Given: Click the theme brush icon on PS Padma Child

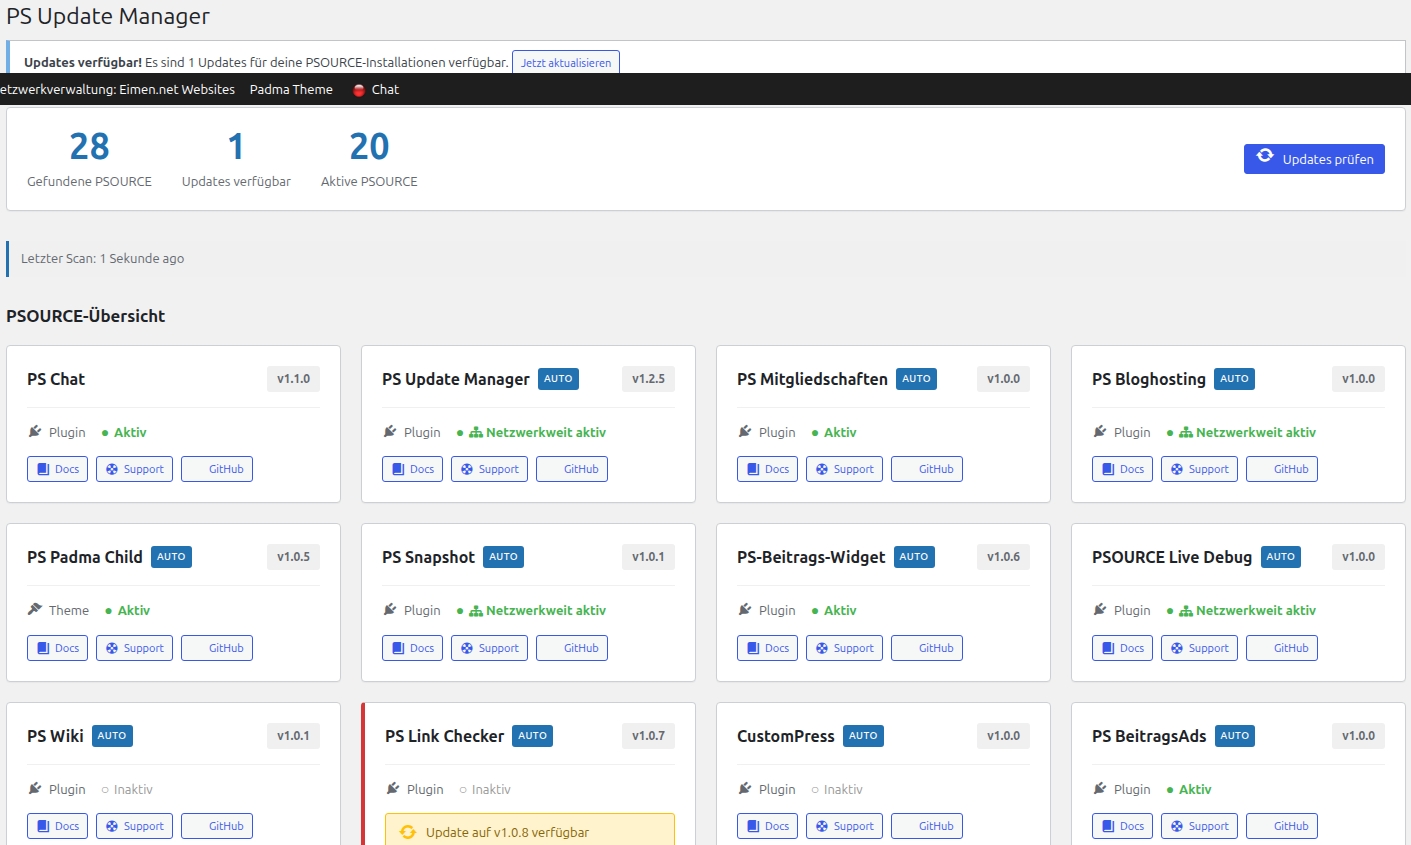Looking at the screenshot, I should point(35,610).
